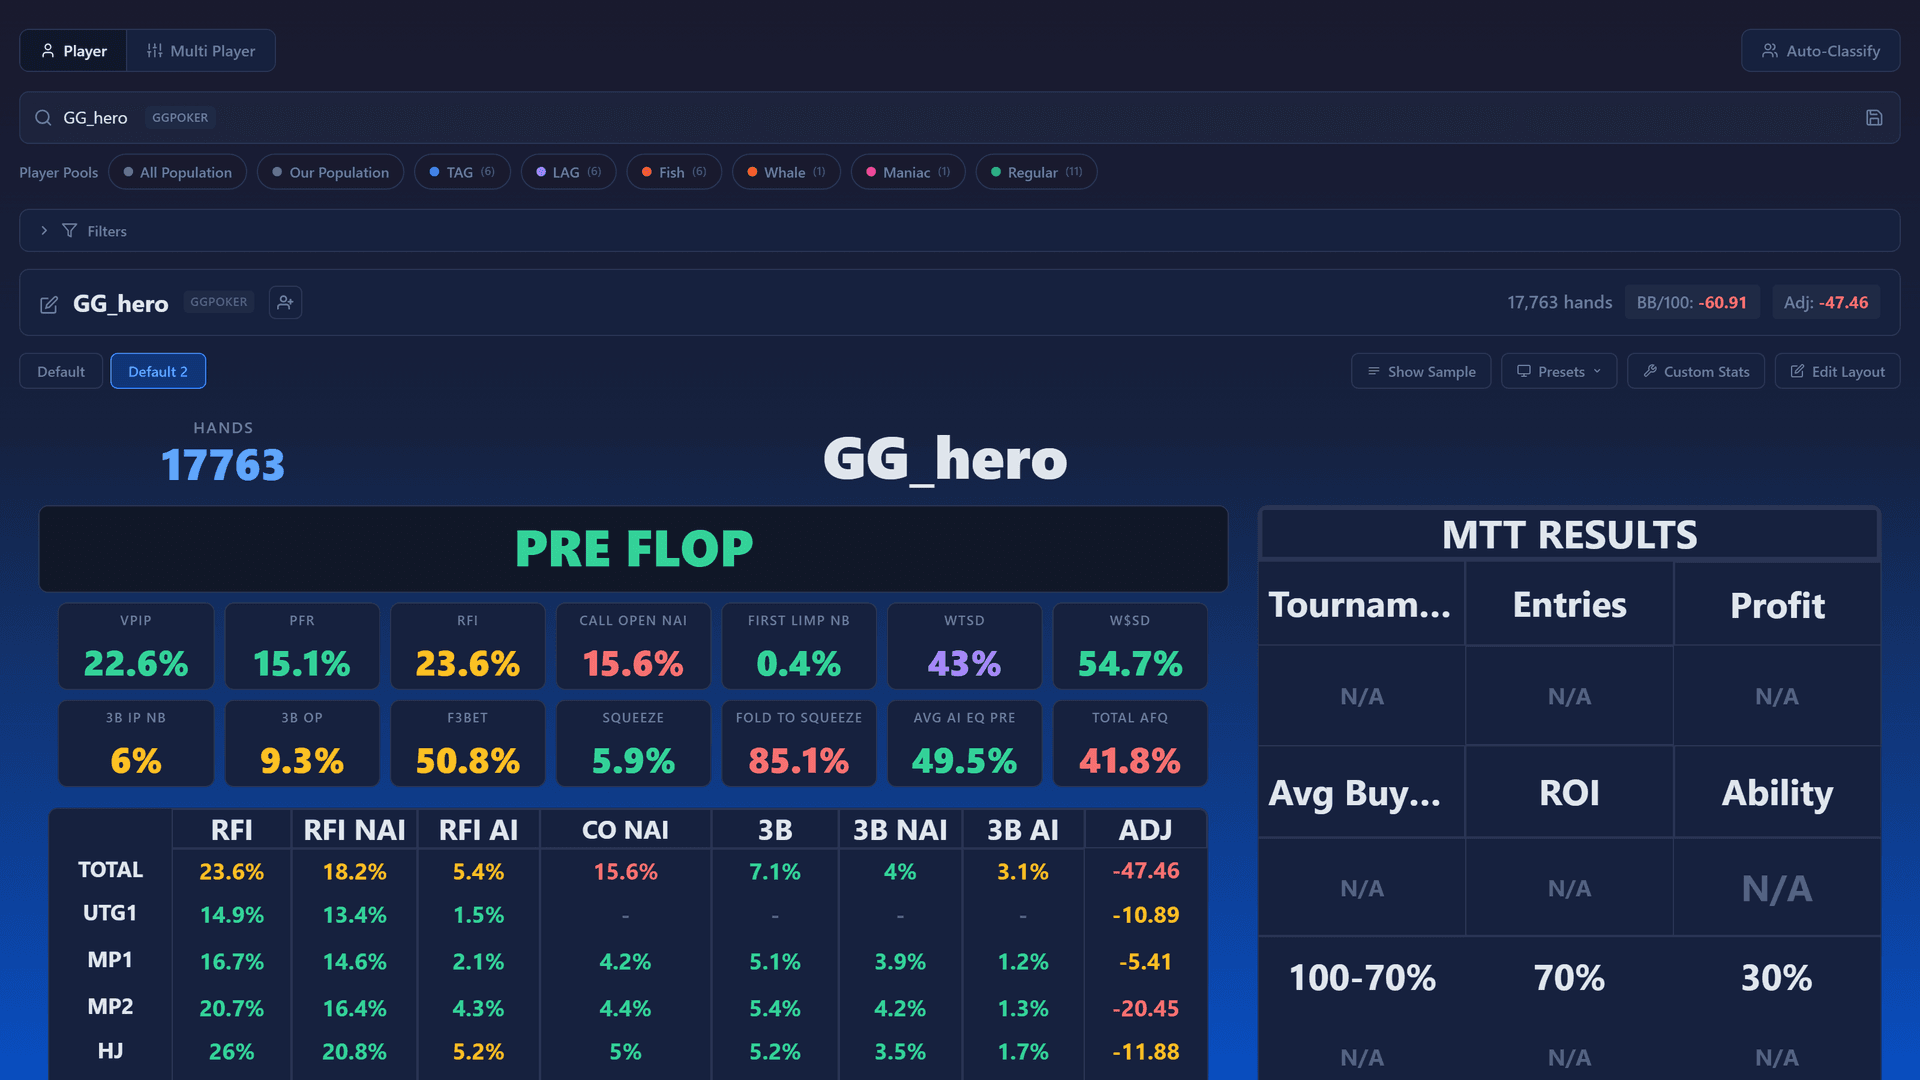Click AVG AI EQ PRE 49.5% card

tap(965, 743)
